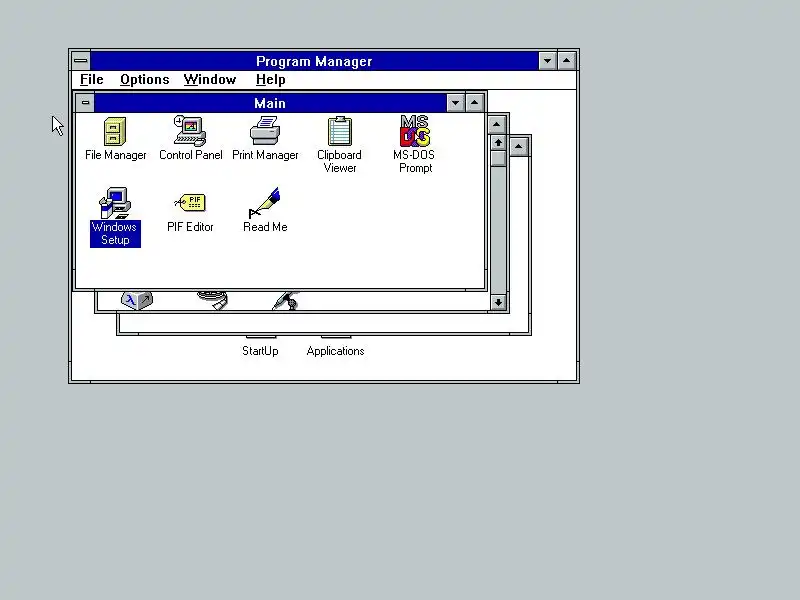Click the scrollbar thumb in the background group window
The height and width of the screenshot is (600, 800).
(498, 158)
